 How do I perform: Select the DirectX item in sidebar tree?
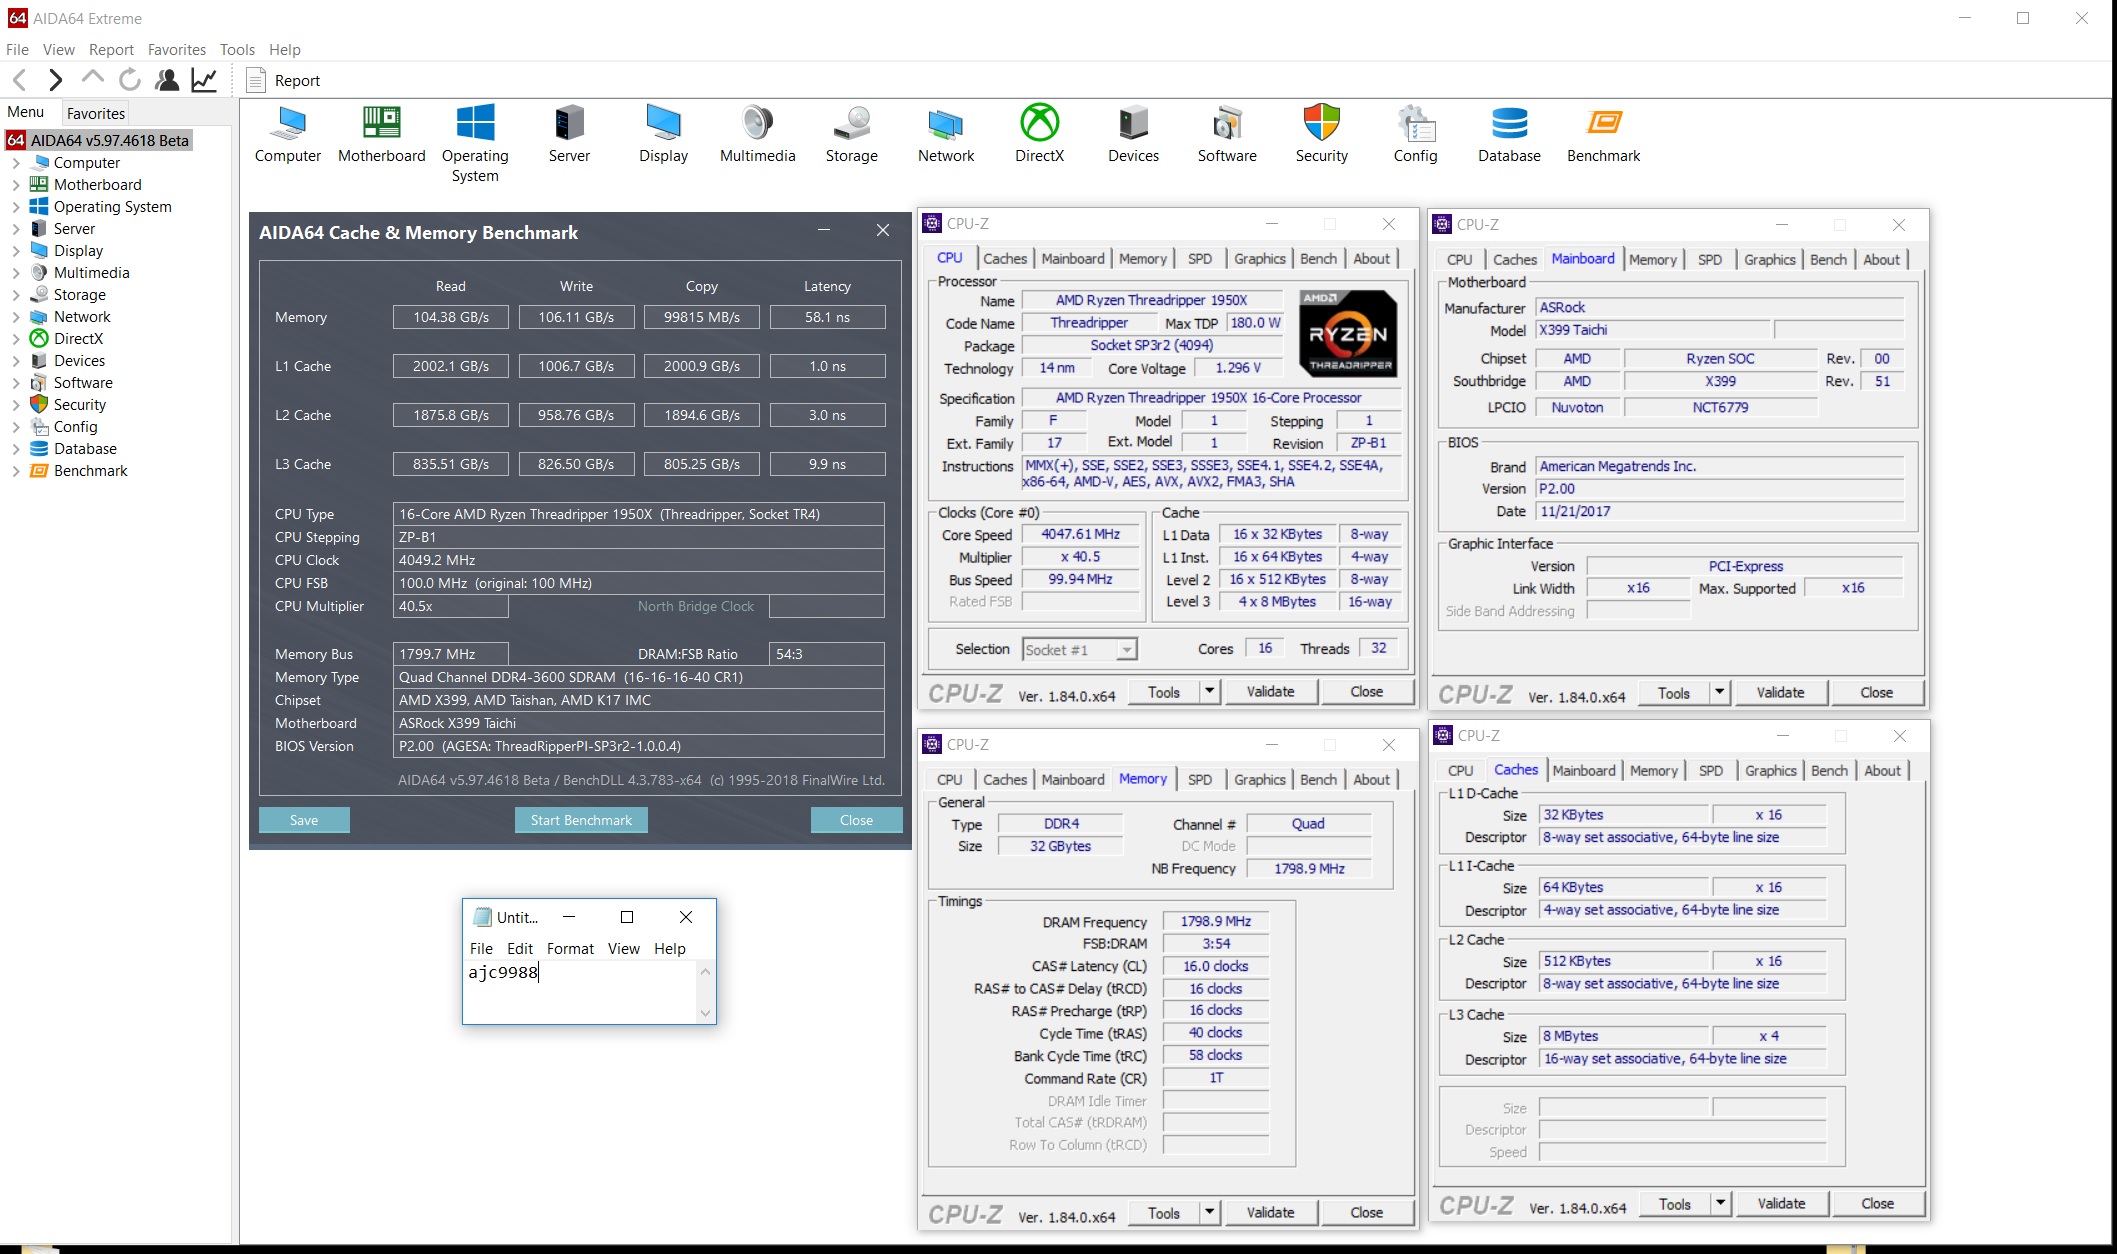(x=78, y=339)
